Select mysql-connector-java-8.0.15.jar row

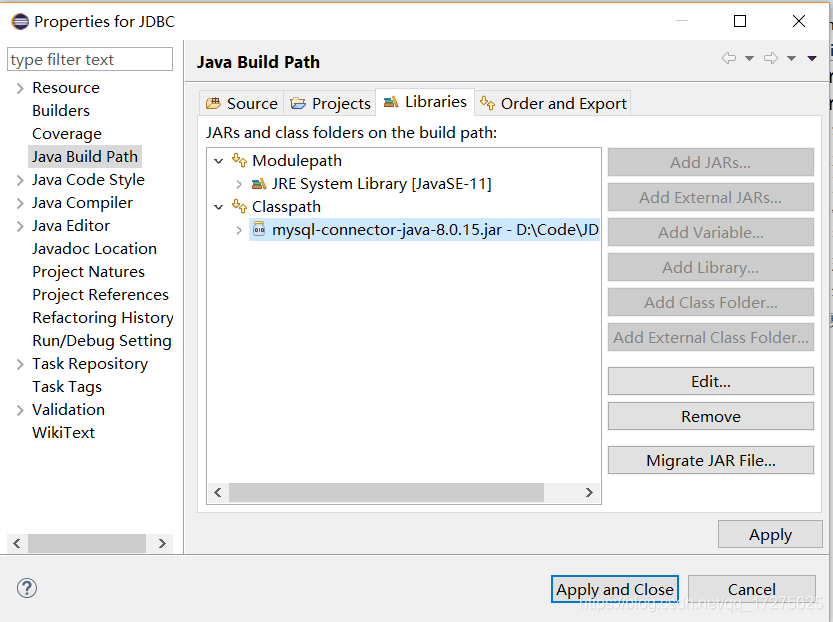point(424,229)
